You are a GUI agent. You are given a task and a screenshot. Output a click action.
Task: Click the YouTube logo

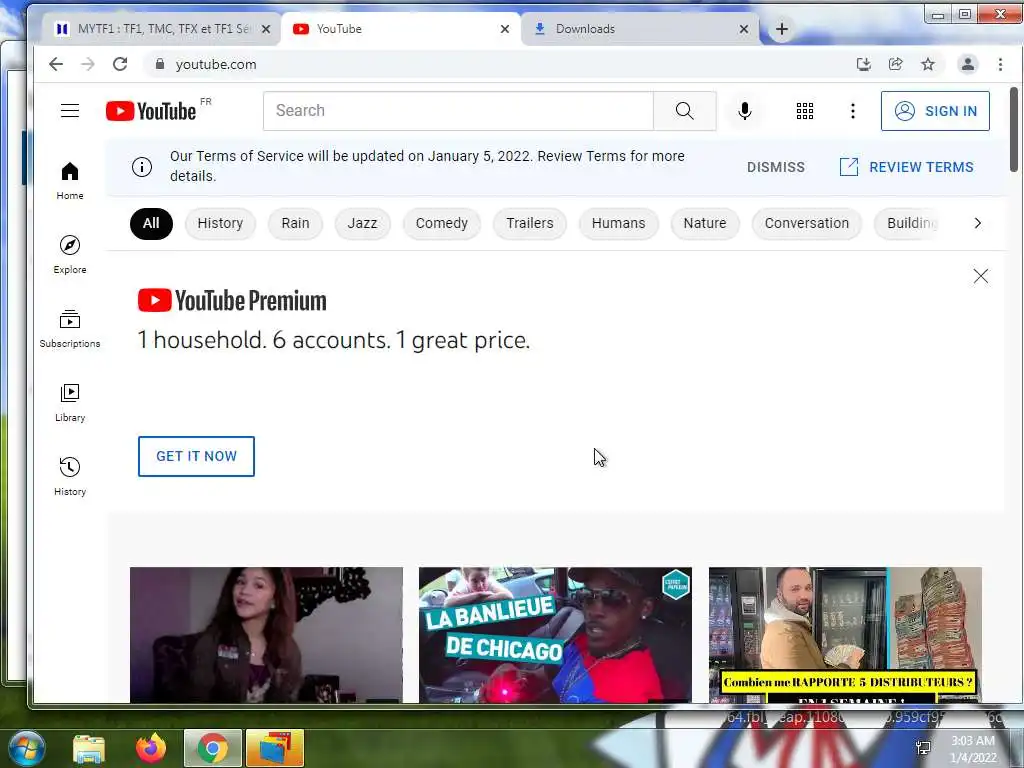[x=152, y=111]
